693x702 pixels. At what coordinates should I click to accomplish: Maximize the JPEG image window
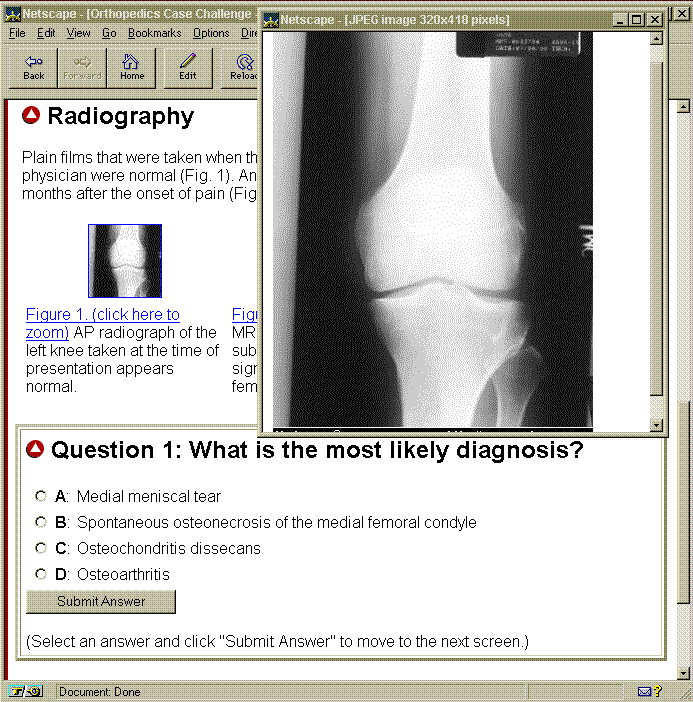pyautogui.click(x=636, y=20)
